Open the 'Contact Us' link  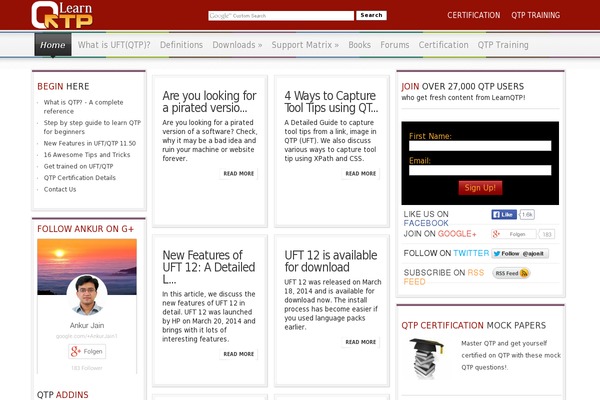60,189
